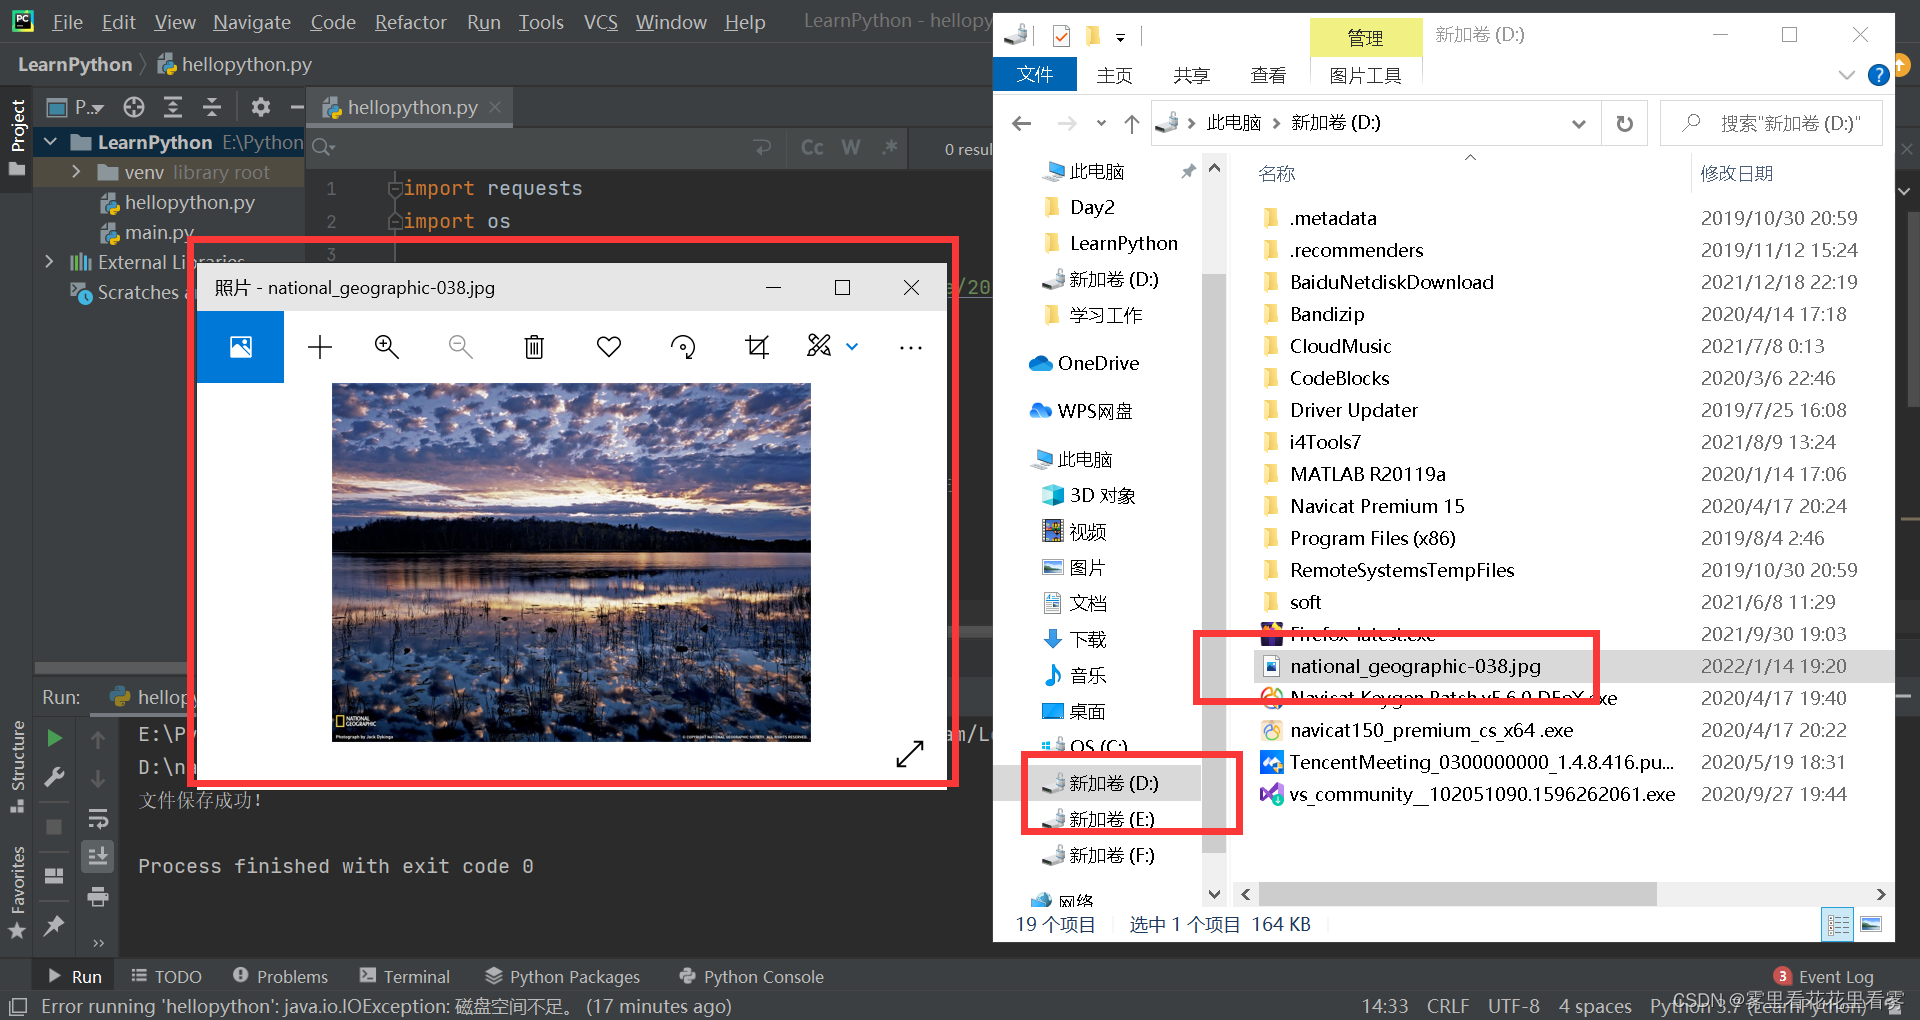Collapse the LearnPython project root
The width and height of the screenshot is (1920, 1020).
pos(49,142)
